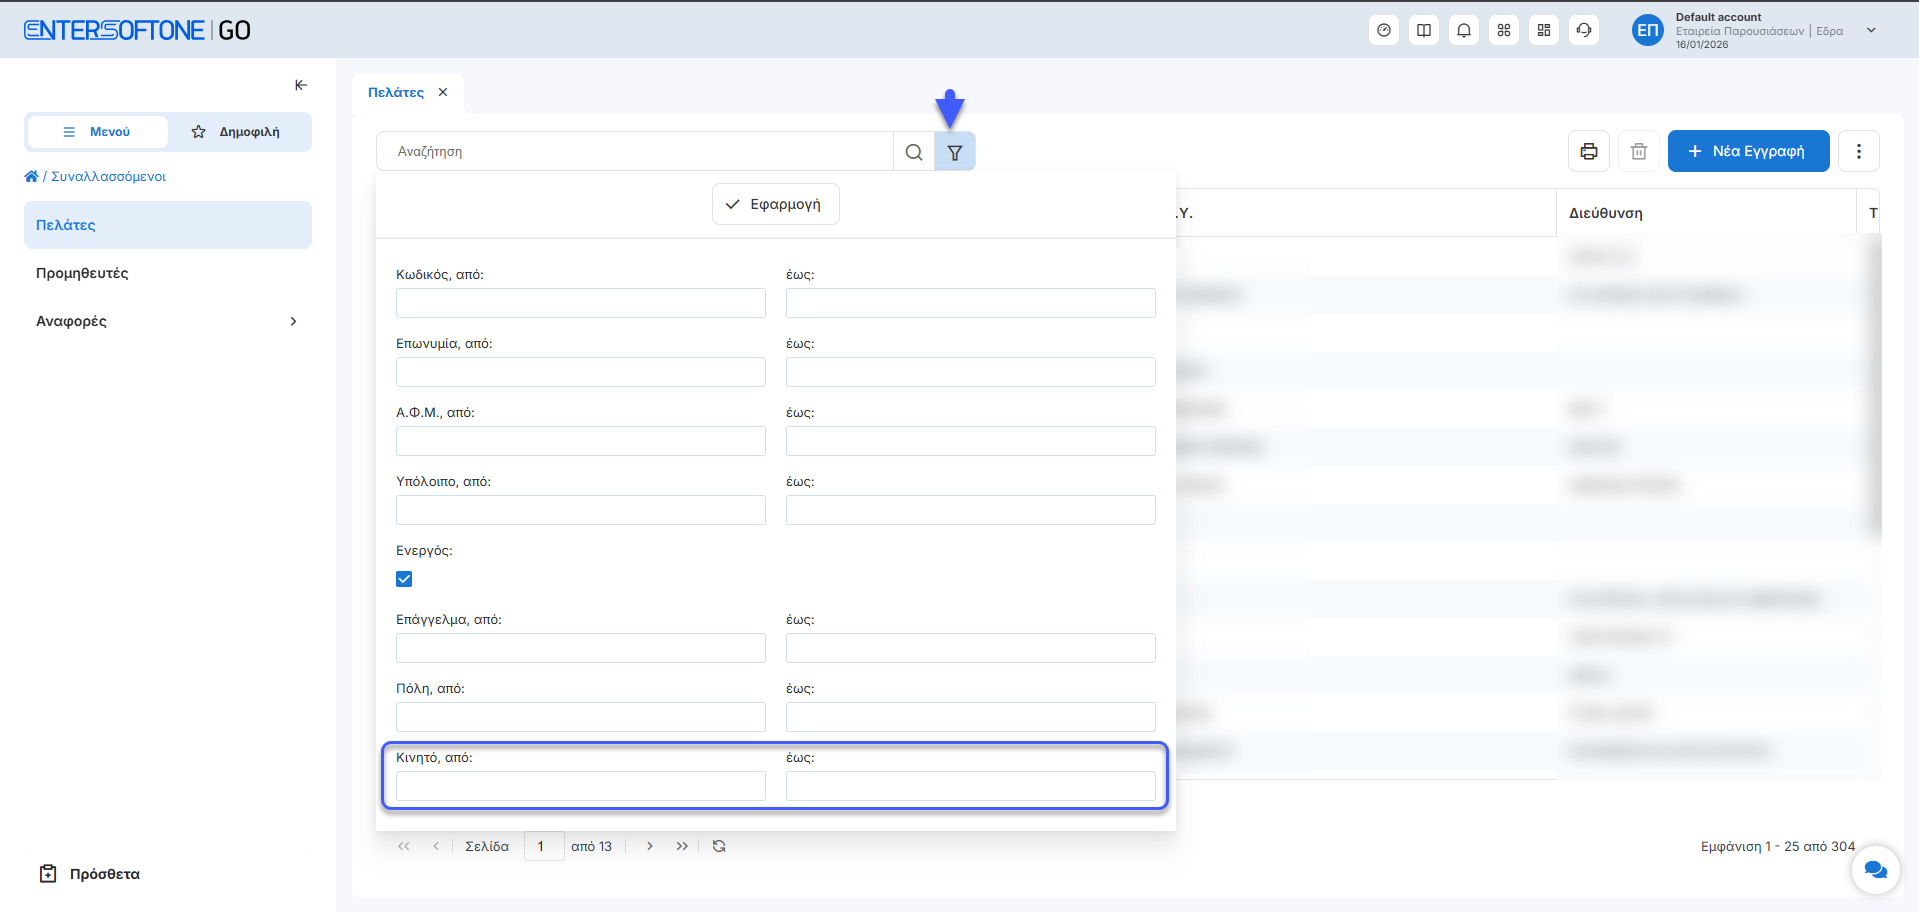
Task: Click the Κινητό, από input field
Action: tap(580, 786)
